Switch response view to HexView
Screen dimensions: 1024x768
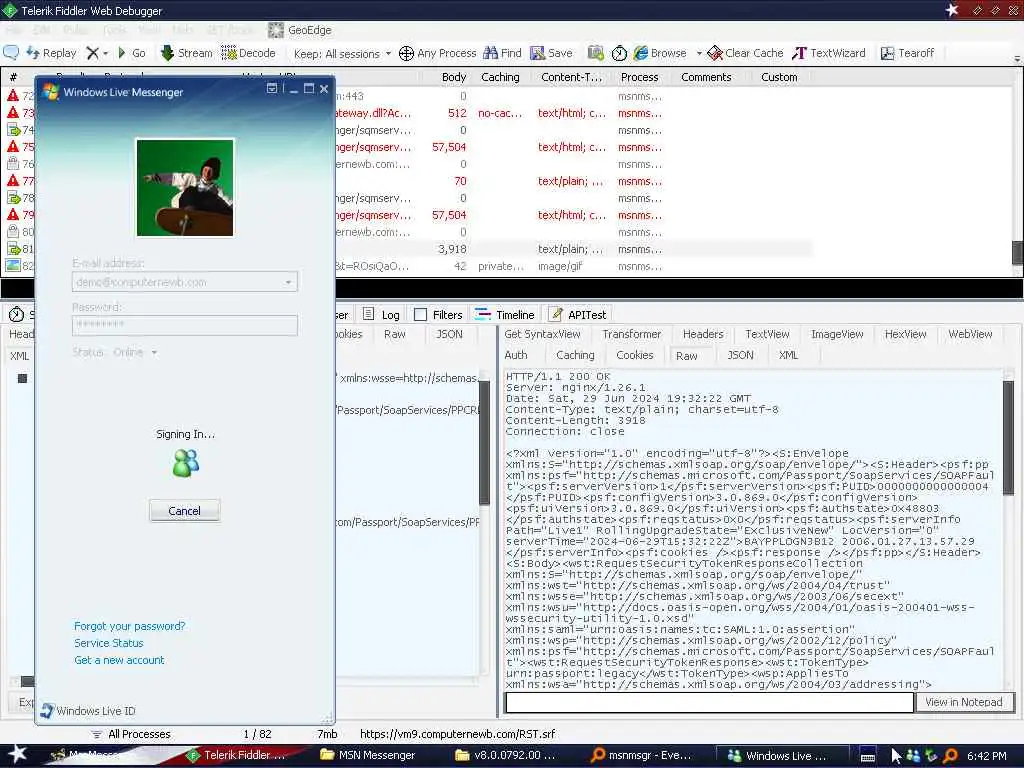[905, 334]
